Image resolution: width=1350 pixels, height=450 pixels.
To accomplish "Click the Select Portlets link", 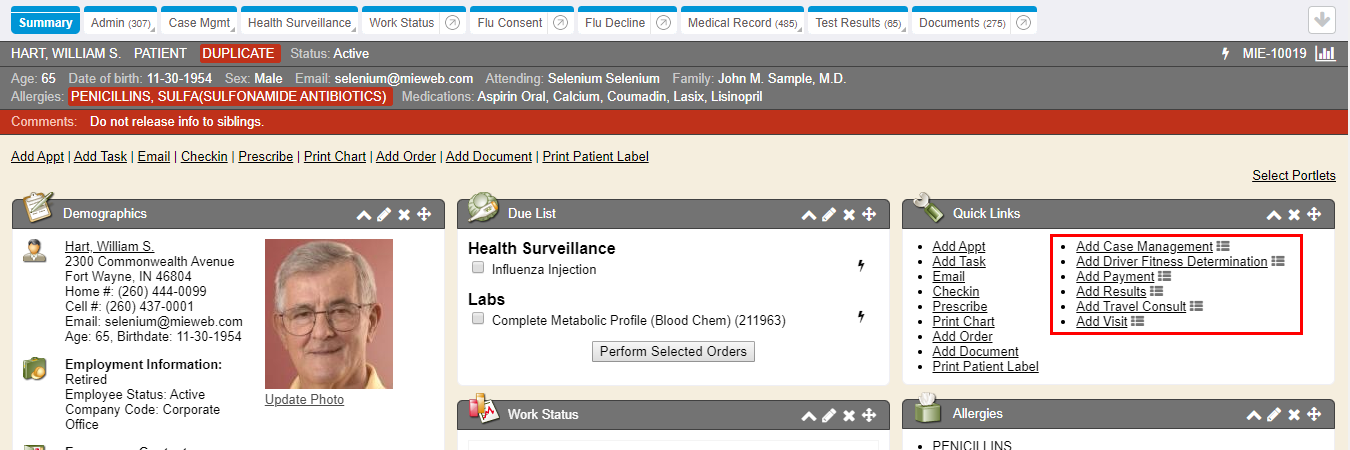I will [x=1293, y=176].
